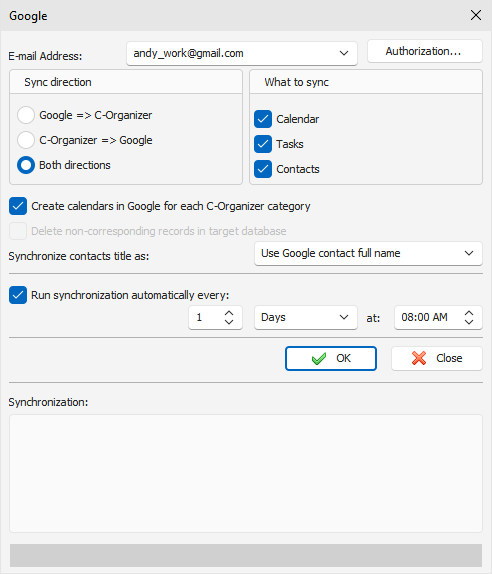
Task: Uncheck the Calendar sync checkbox
Action: (x=263, y=119)
